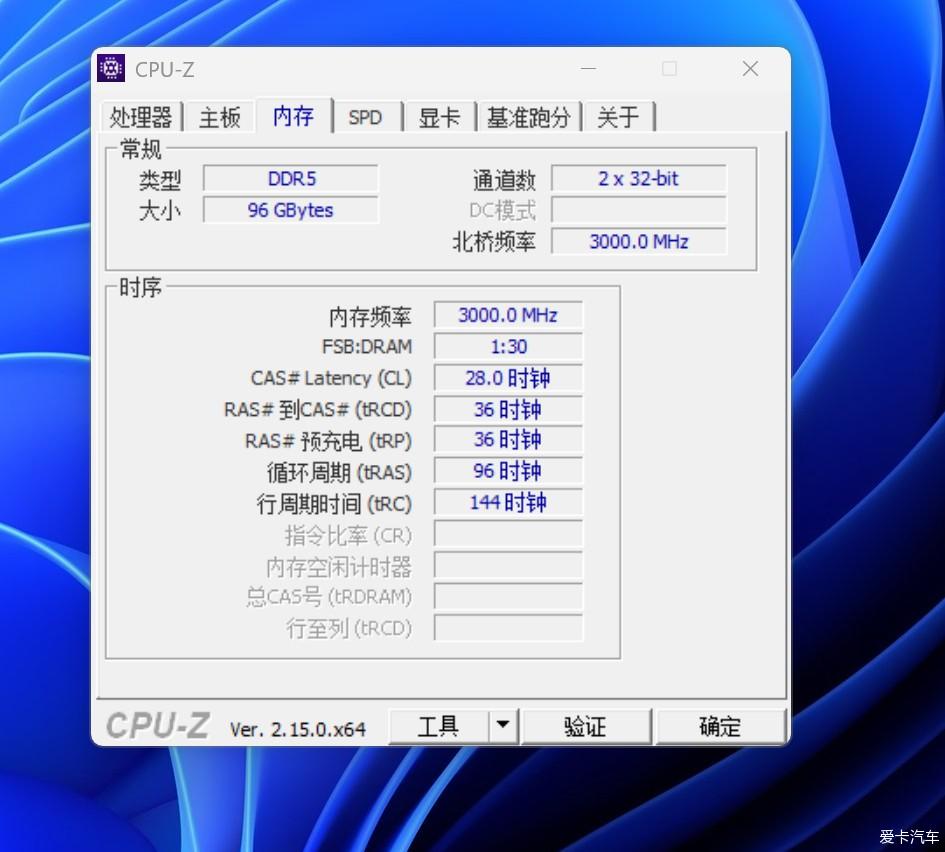Go to the 关于 tab
945x852 pixels.
point(618,116)
